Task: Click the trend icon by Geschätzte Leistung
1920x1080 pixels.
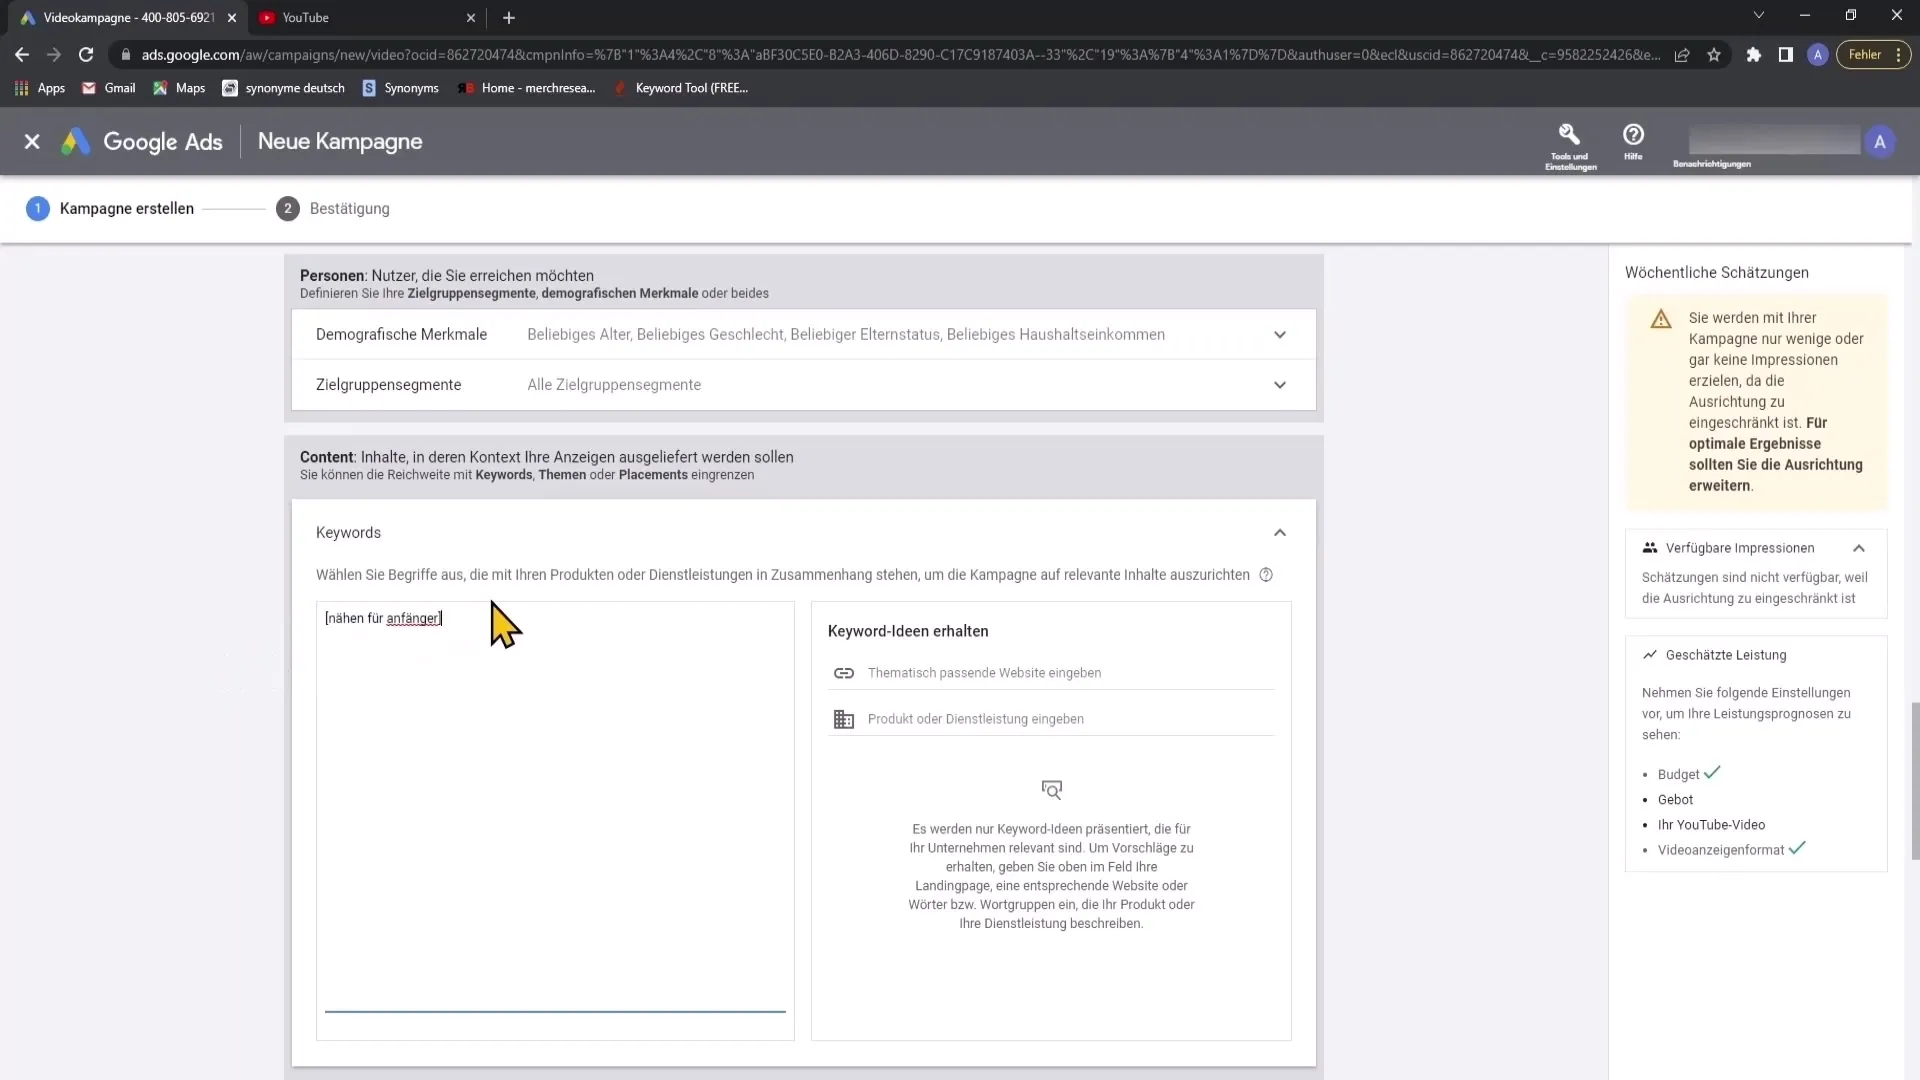Action: point(1650,655)
